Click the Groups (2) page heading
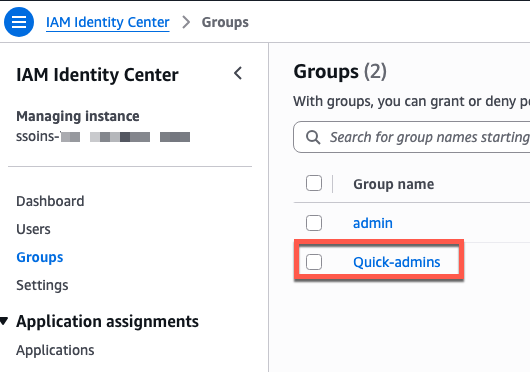This screenshot has width=530, height=372. coord(340,72)
